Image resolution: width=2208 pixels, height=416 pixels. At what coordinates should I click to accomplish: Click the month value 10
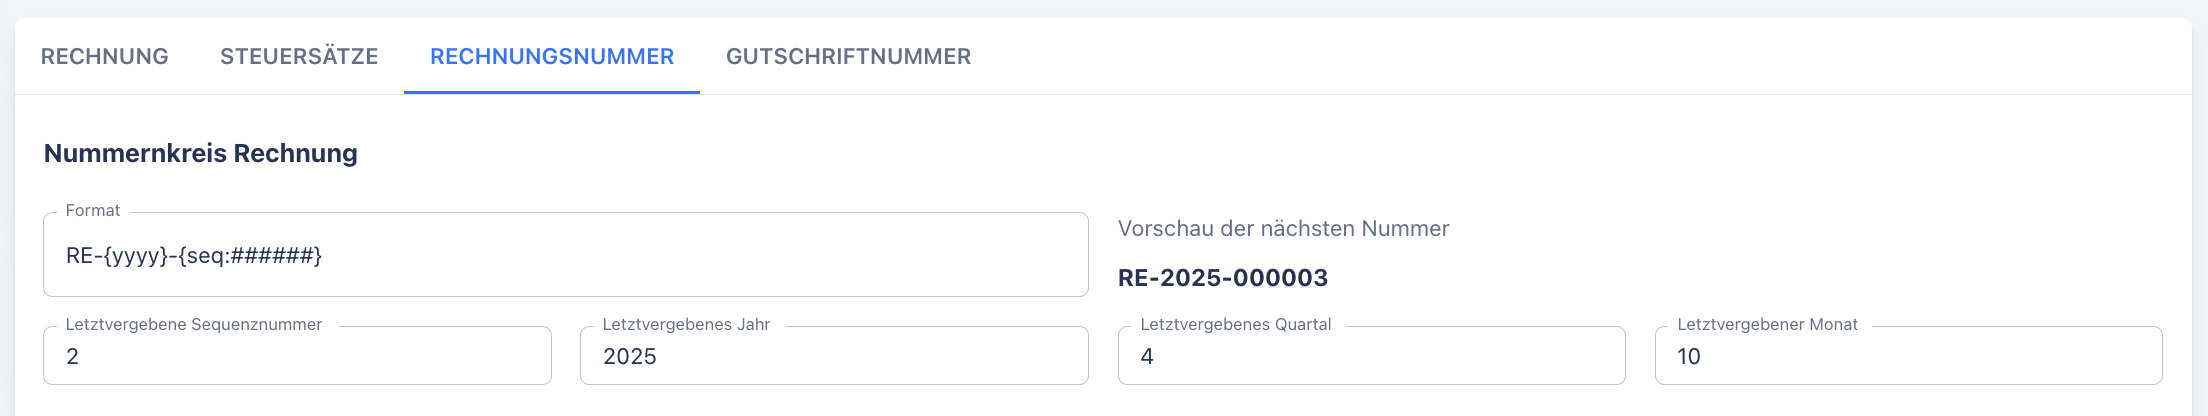1689,357
